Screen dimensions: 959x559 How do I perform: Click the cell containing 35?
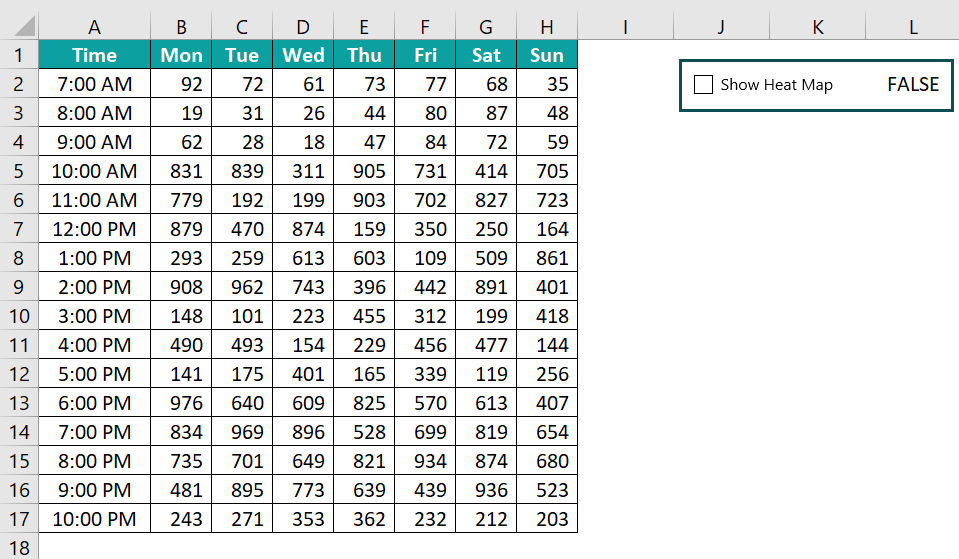coord(547,84)
